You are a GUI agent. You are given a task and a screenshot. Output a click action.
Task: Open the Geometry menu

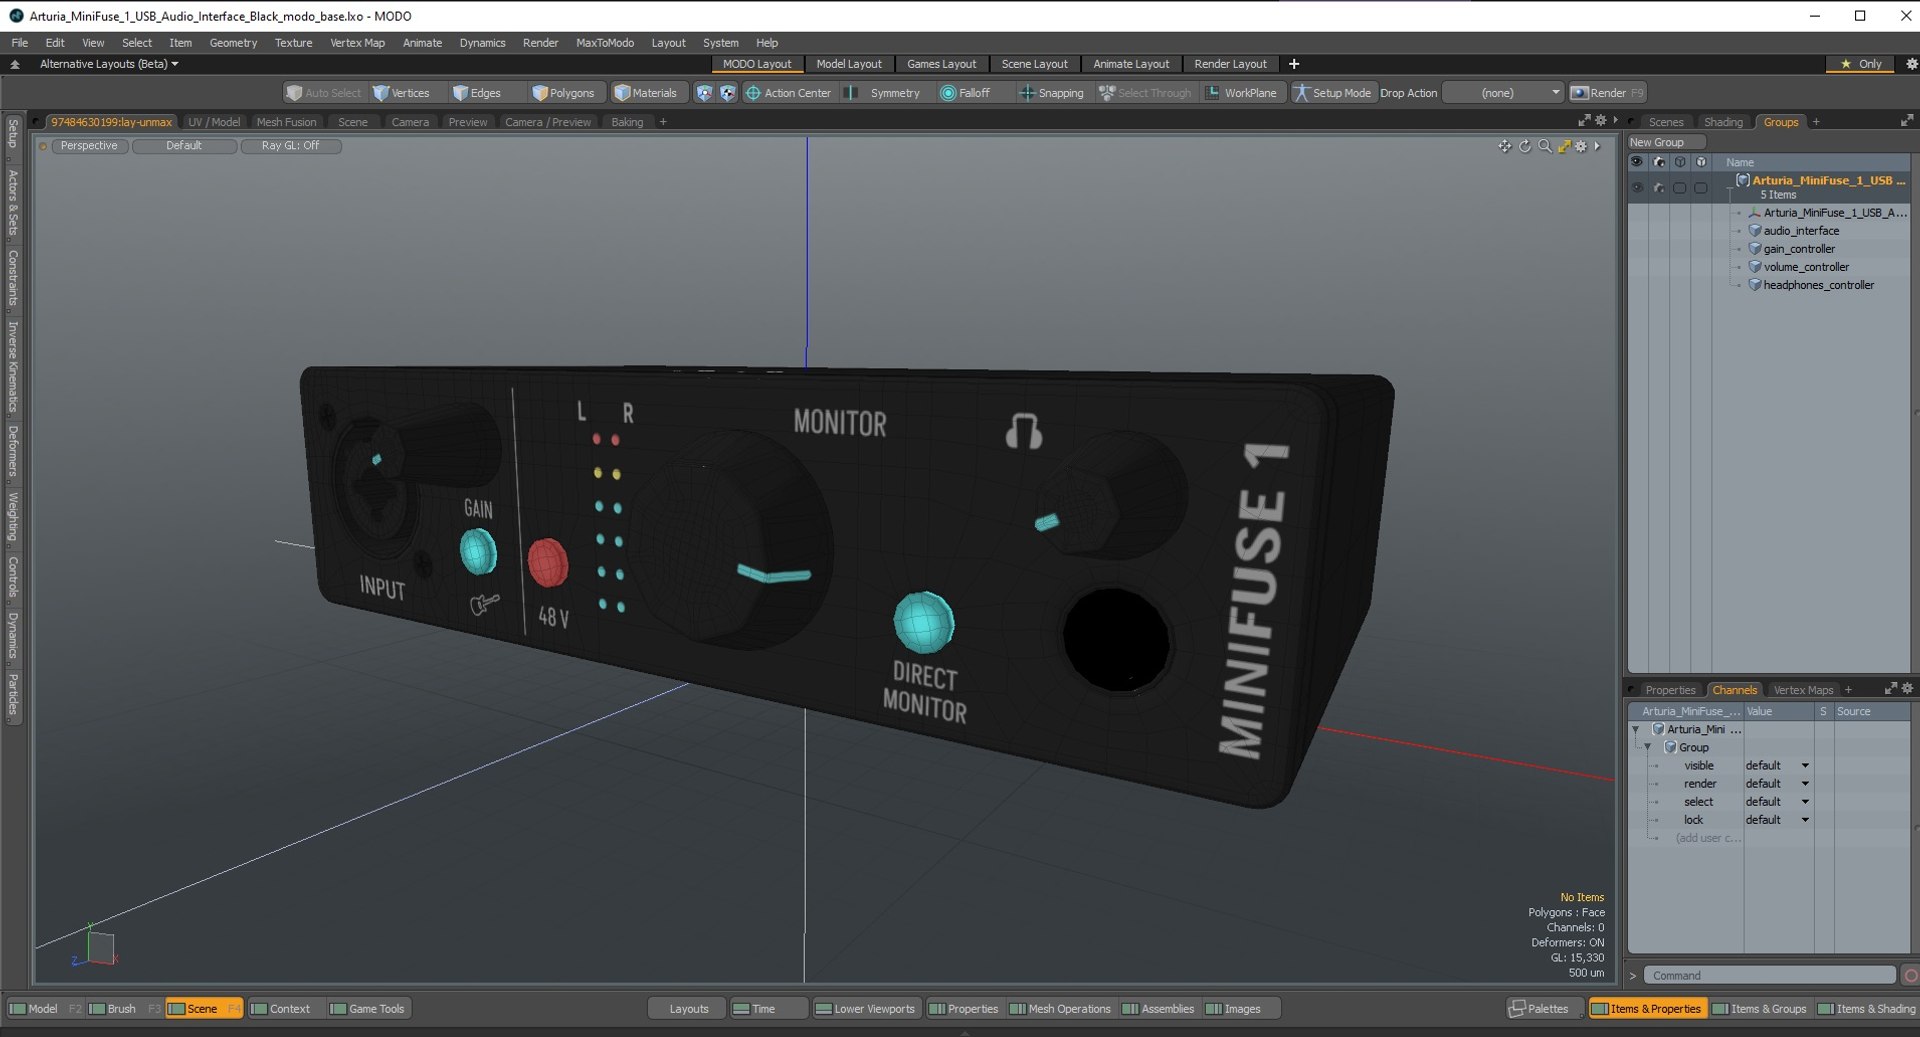pos(233,43)
